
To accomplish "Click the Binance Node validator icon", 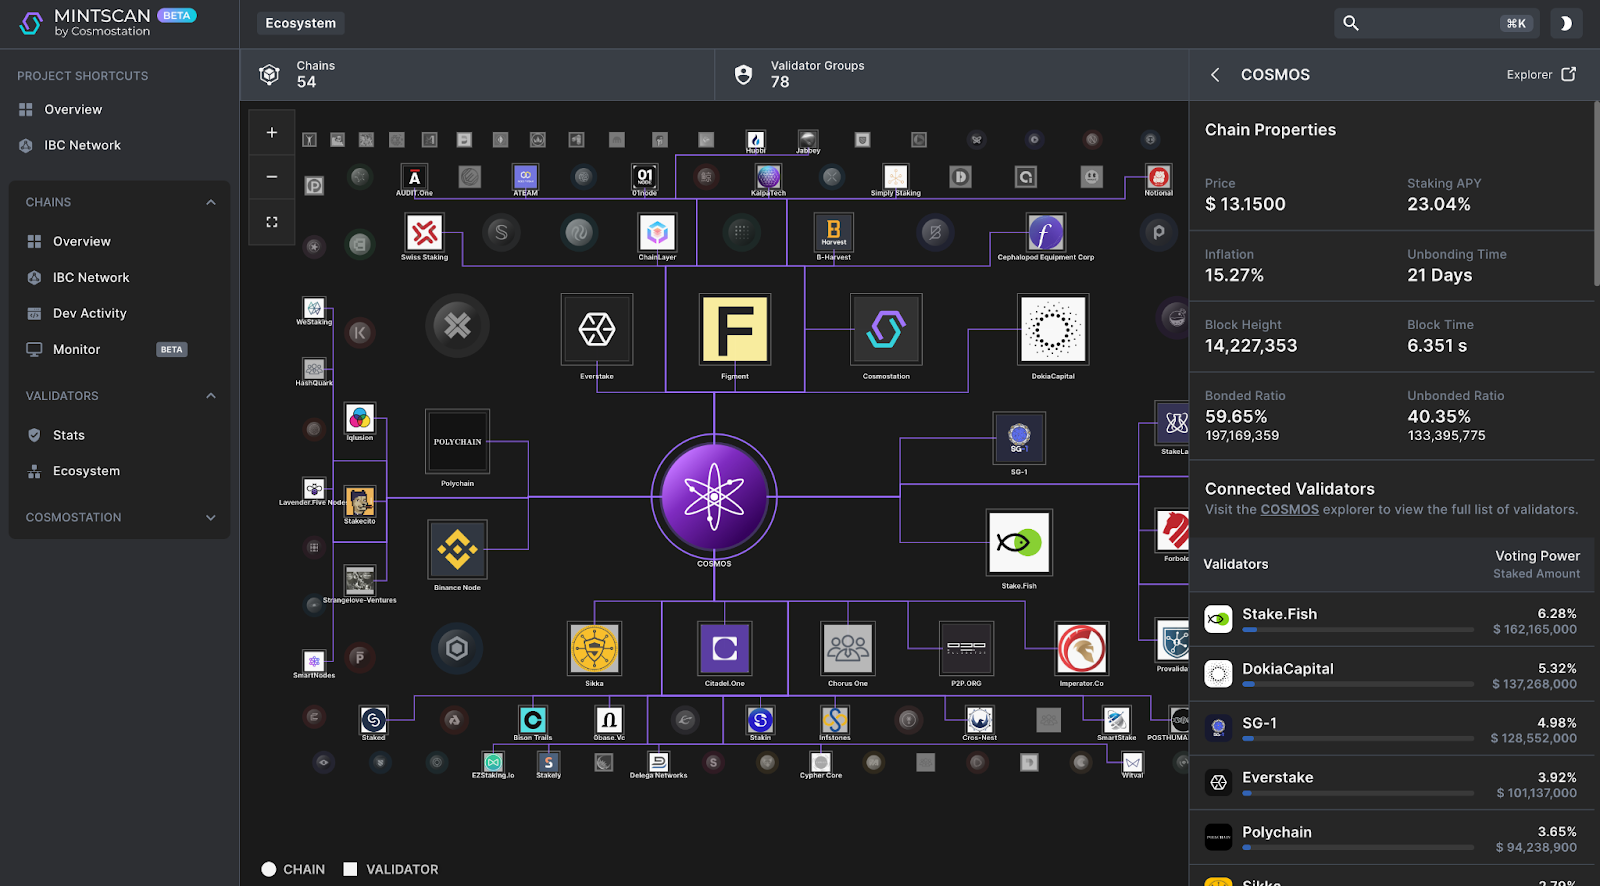I will click(457, 549).
